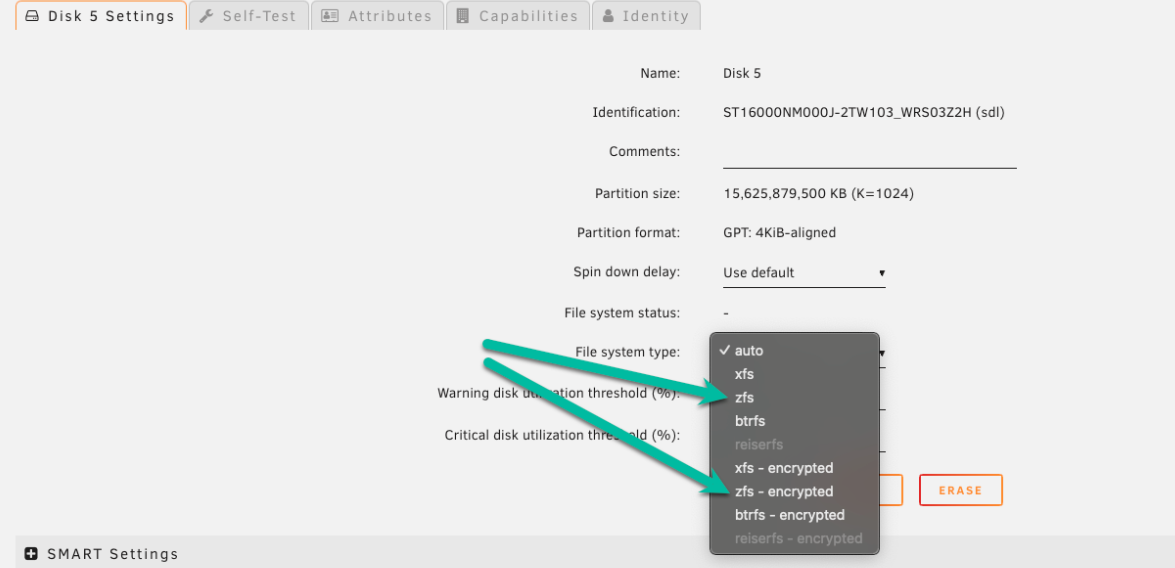Click the card icon on Attributes tab
The image size is (1175, 568).
click(330, 16)
